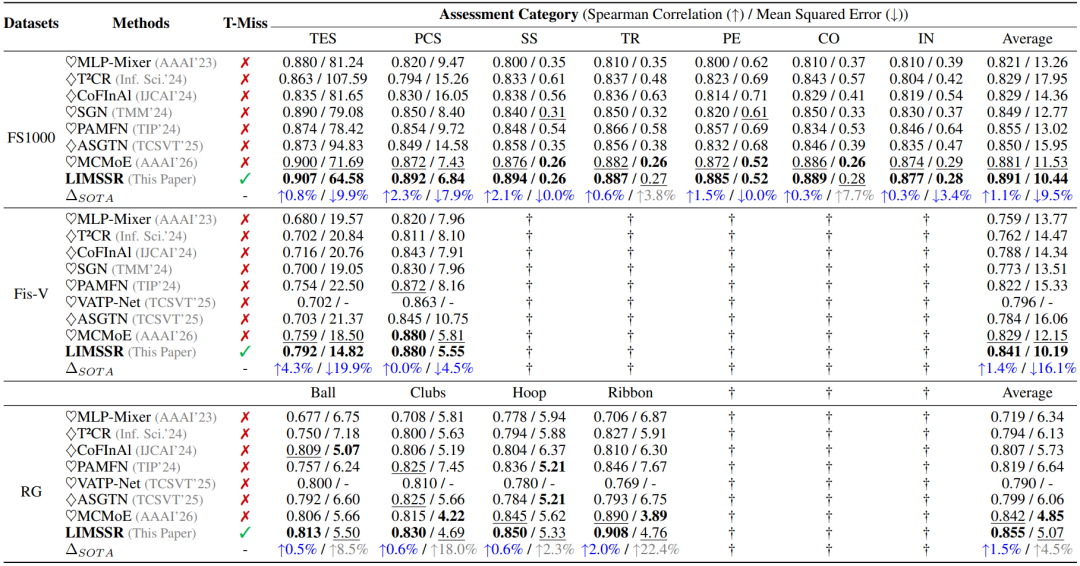This screenshot has width=1080, height=566.
Task: Select the "FS1000" dataset label
Action: pos(32,138)
